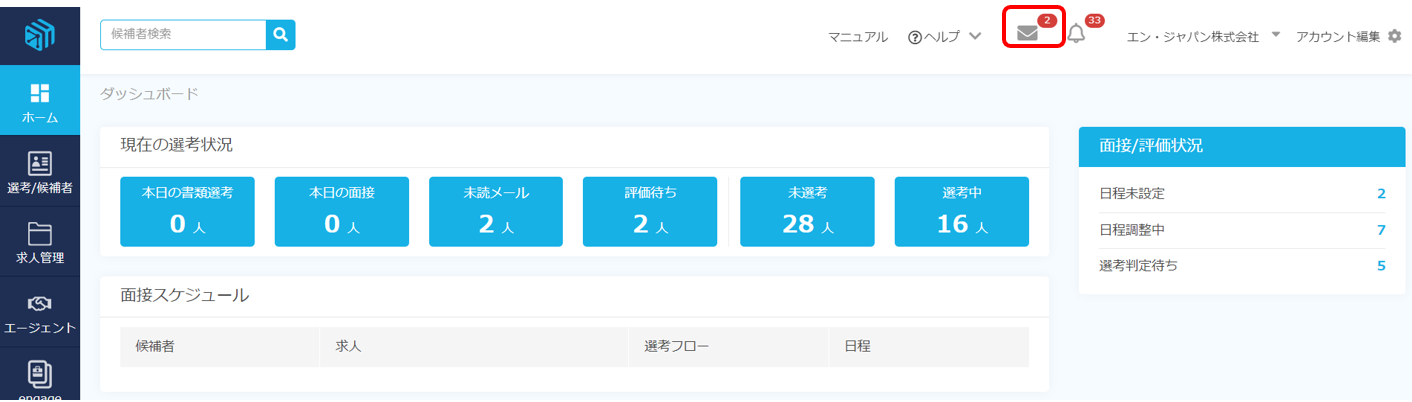Click the magnifier search button

281,35
